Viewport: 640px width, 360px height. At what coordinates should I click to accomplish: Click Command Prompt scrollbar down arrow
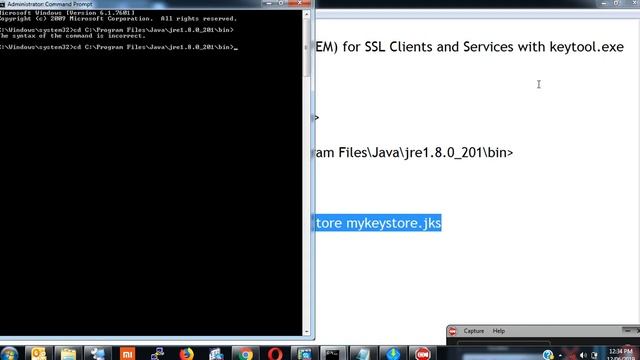[307, 331]
